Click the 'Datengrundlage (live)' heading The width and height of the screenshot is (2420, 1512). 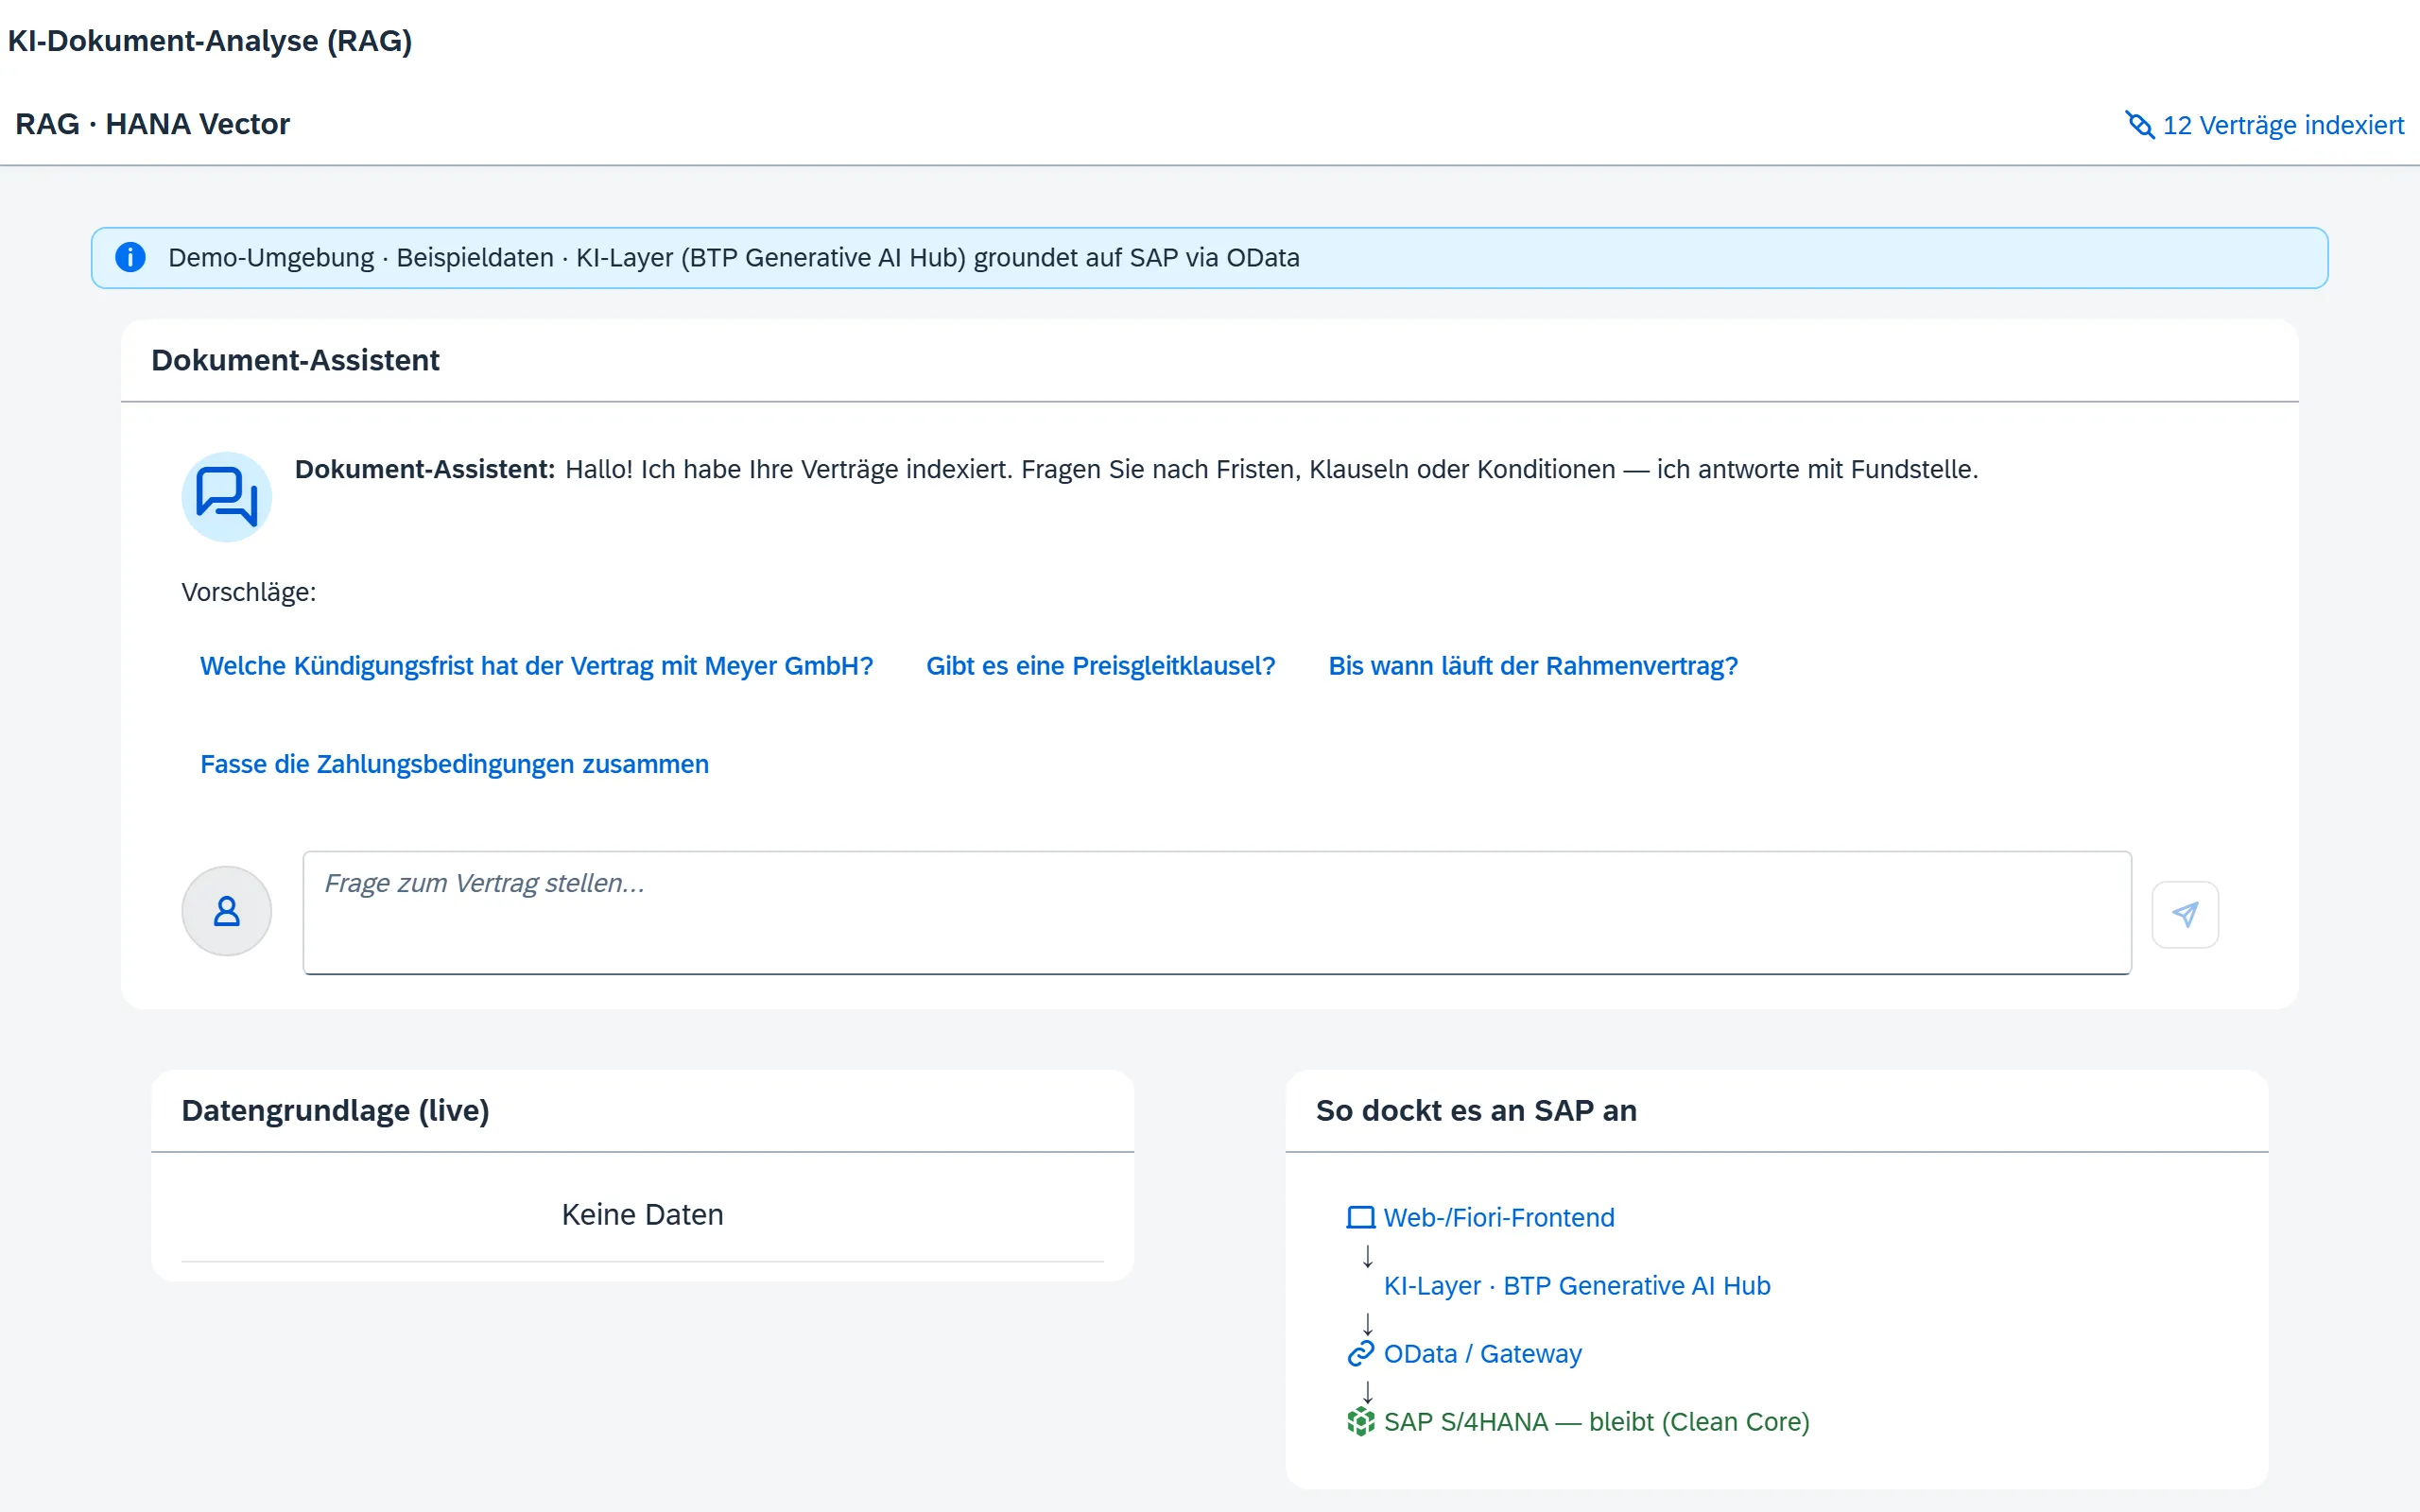coord(335,1110)
